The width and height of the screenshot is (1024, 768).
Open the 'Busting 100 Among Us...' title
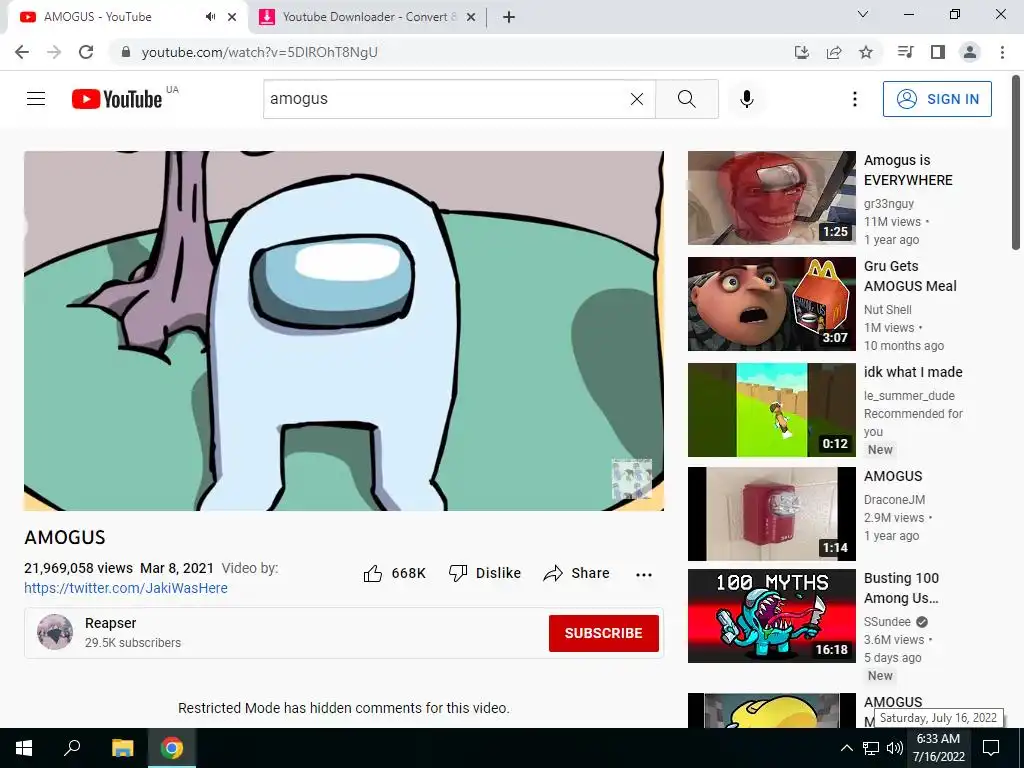point(901,588)
